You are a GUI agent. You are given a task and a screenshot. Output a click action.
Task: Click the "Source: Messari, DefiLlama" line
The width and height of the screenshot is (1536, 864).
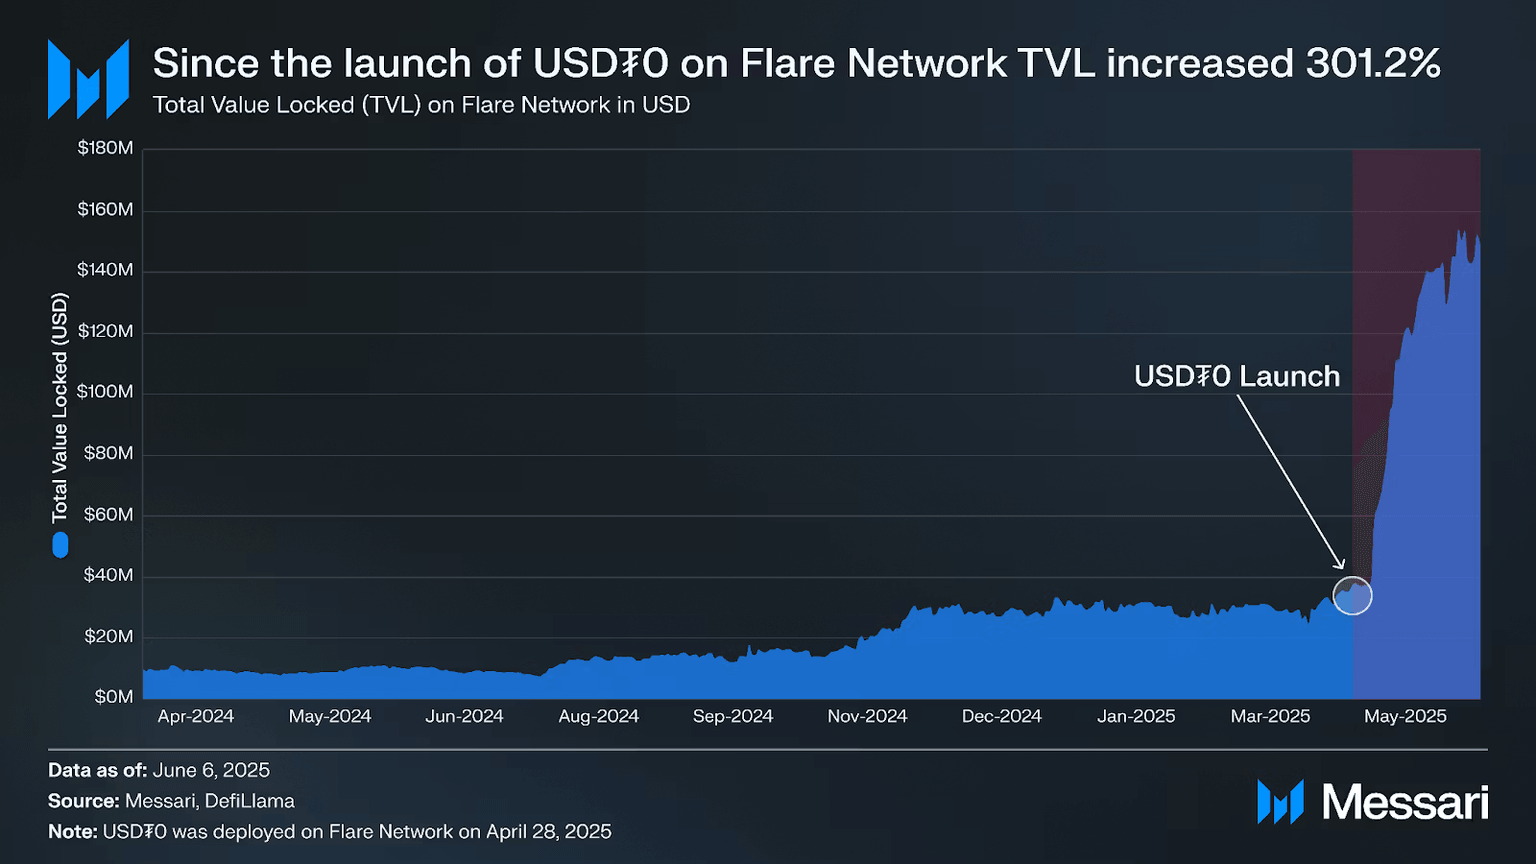(x=171, y=801)
